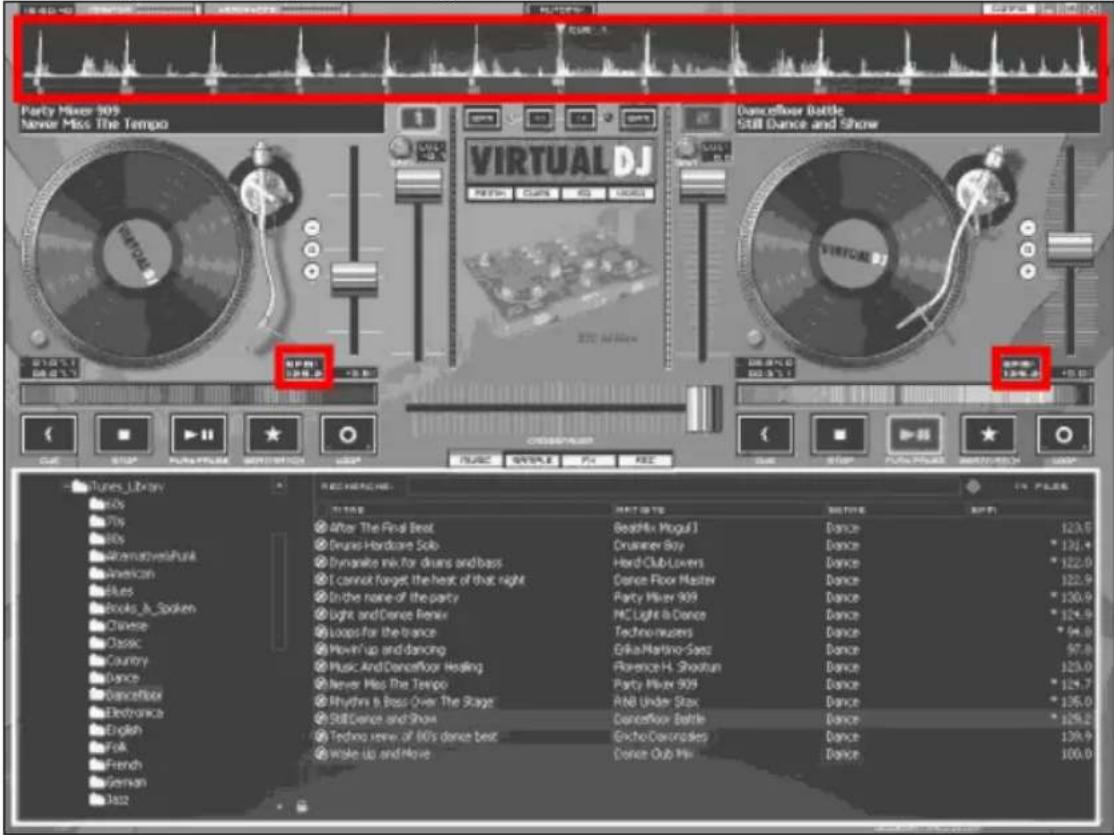Click the small folder icon below folder list

[302, 807]
